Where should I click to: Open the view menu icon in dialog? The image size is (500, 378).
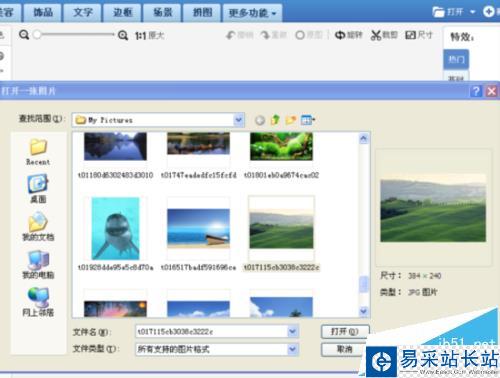click(x=308, y=120)
